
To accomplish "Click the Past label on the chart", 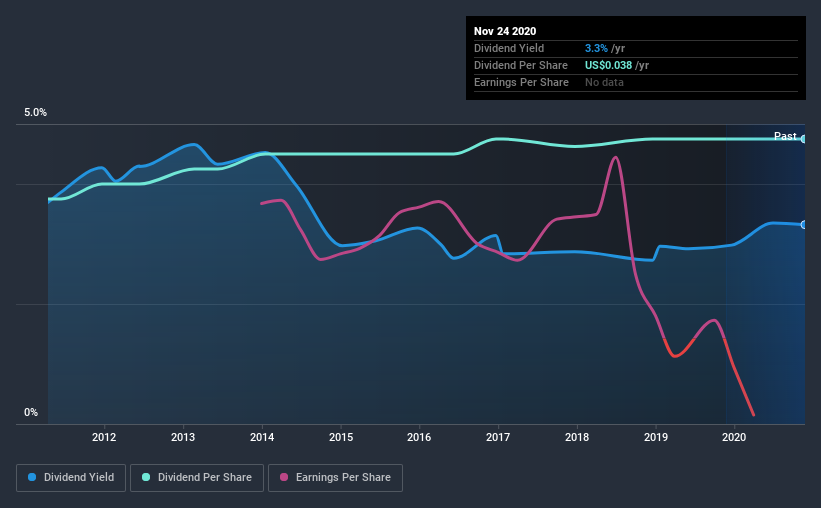I will (785, 136).
